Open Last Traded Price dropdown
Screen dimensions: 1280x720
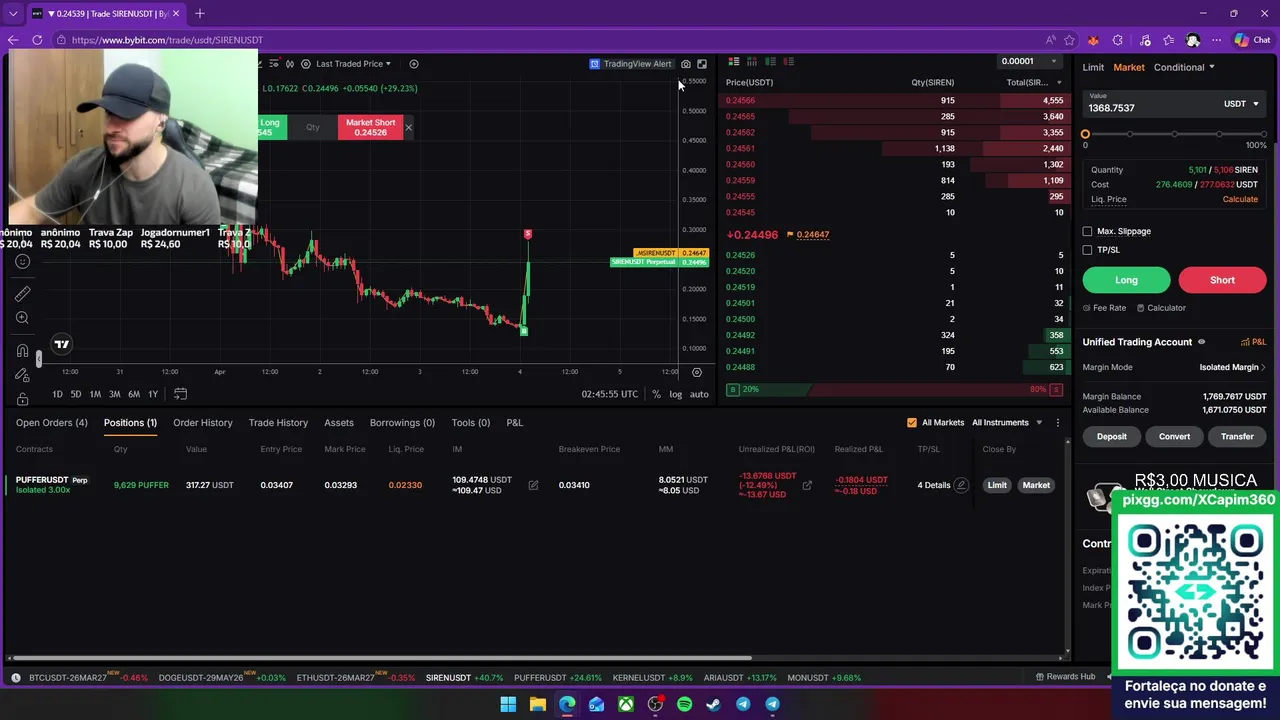pos(353,64)
